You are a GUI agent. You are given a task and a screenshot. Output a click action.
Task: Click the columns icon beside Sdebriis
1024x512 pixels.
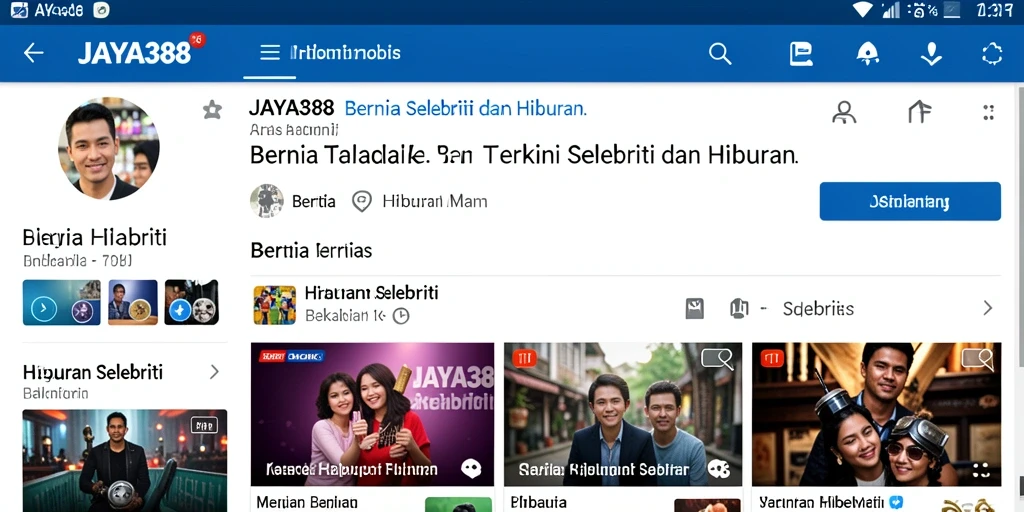[x=739, y=308]
